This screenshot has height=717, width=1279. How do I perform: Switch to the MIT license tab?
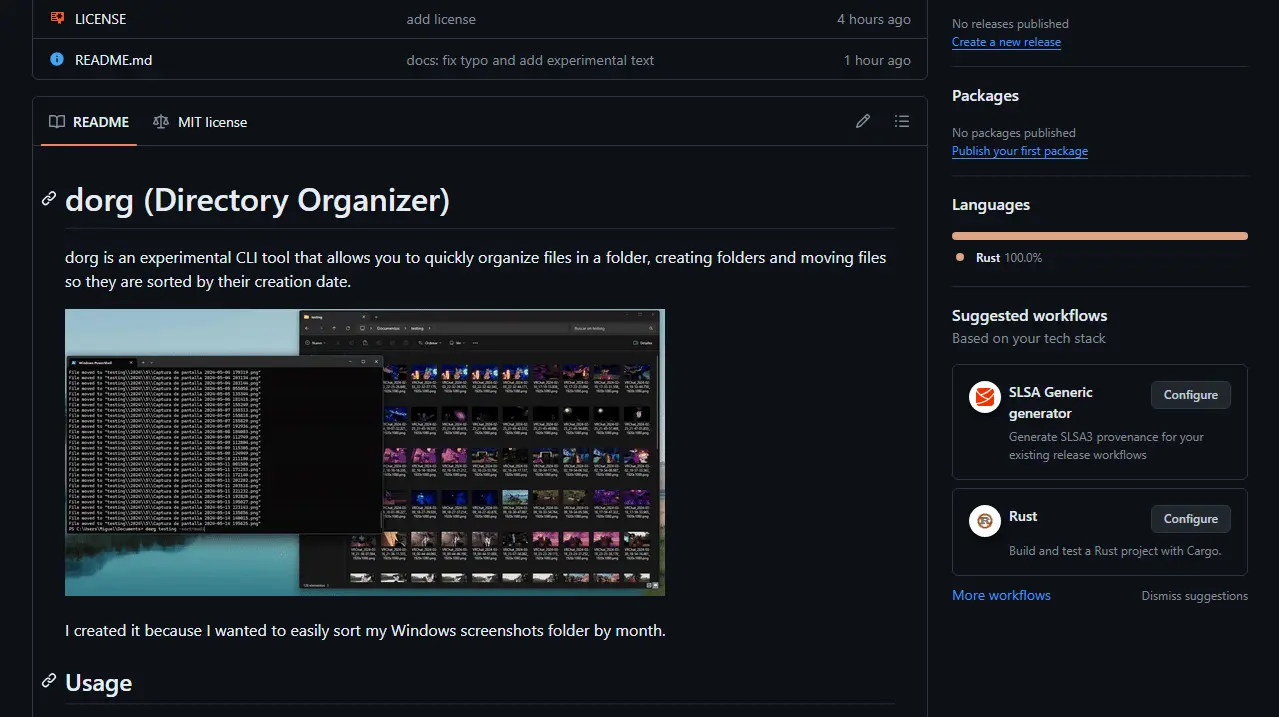tap(200, 122)
